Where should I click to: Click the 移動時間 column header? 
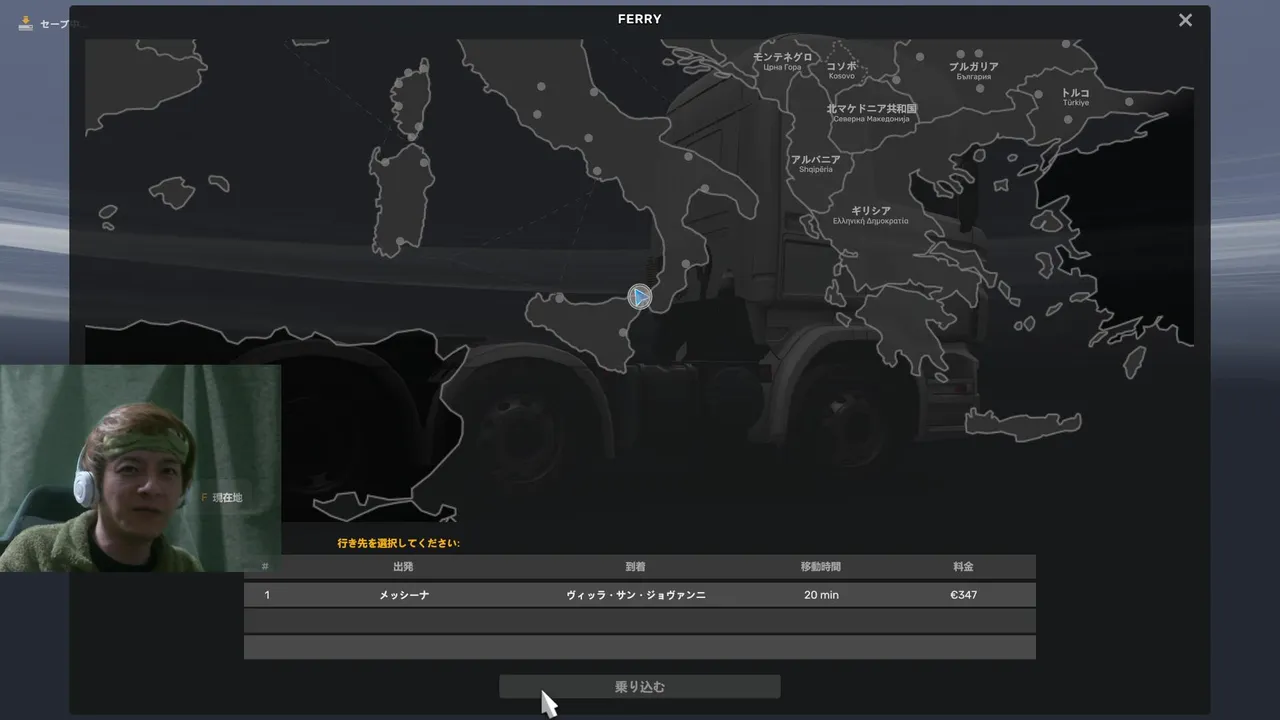click(x=821, y=567)
